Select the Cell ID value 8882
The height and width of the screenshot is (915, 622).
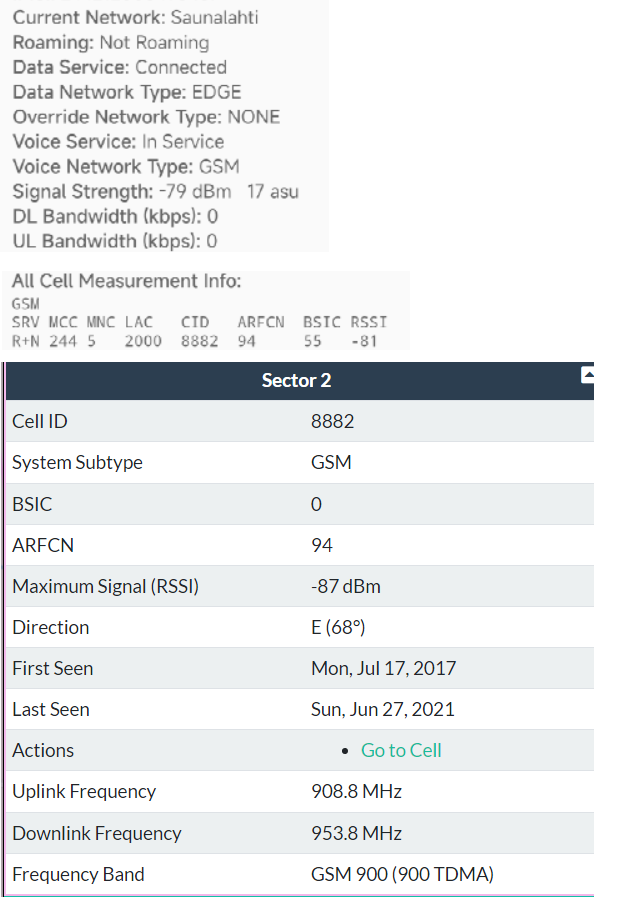click(x=333, y=421)
